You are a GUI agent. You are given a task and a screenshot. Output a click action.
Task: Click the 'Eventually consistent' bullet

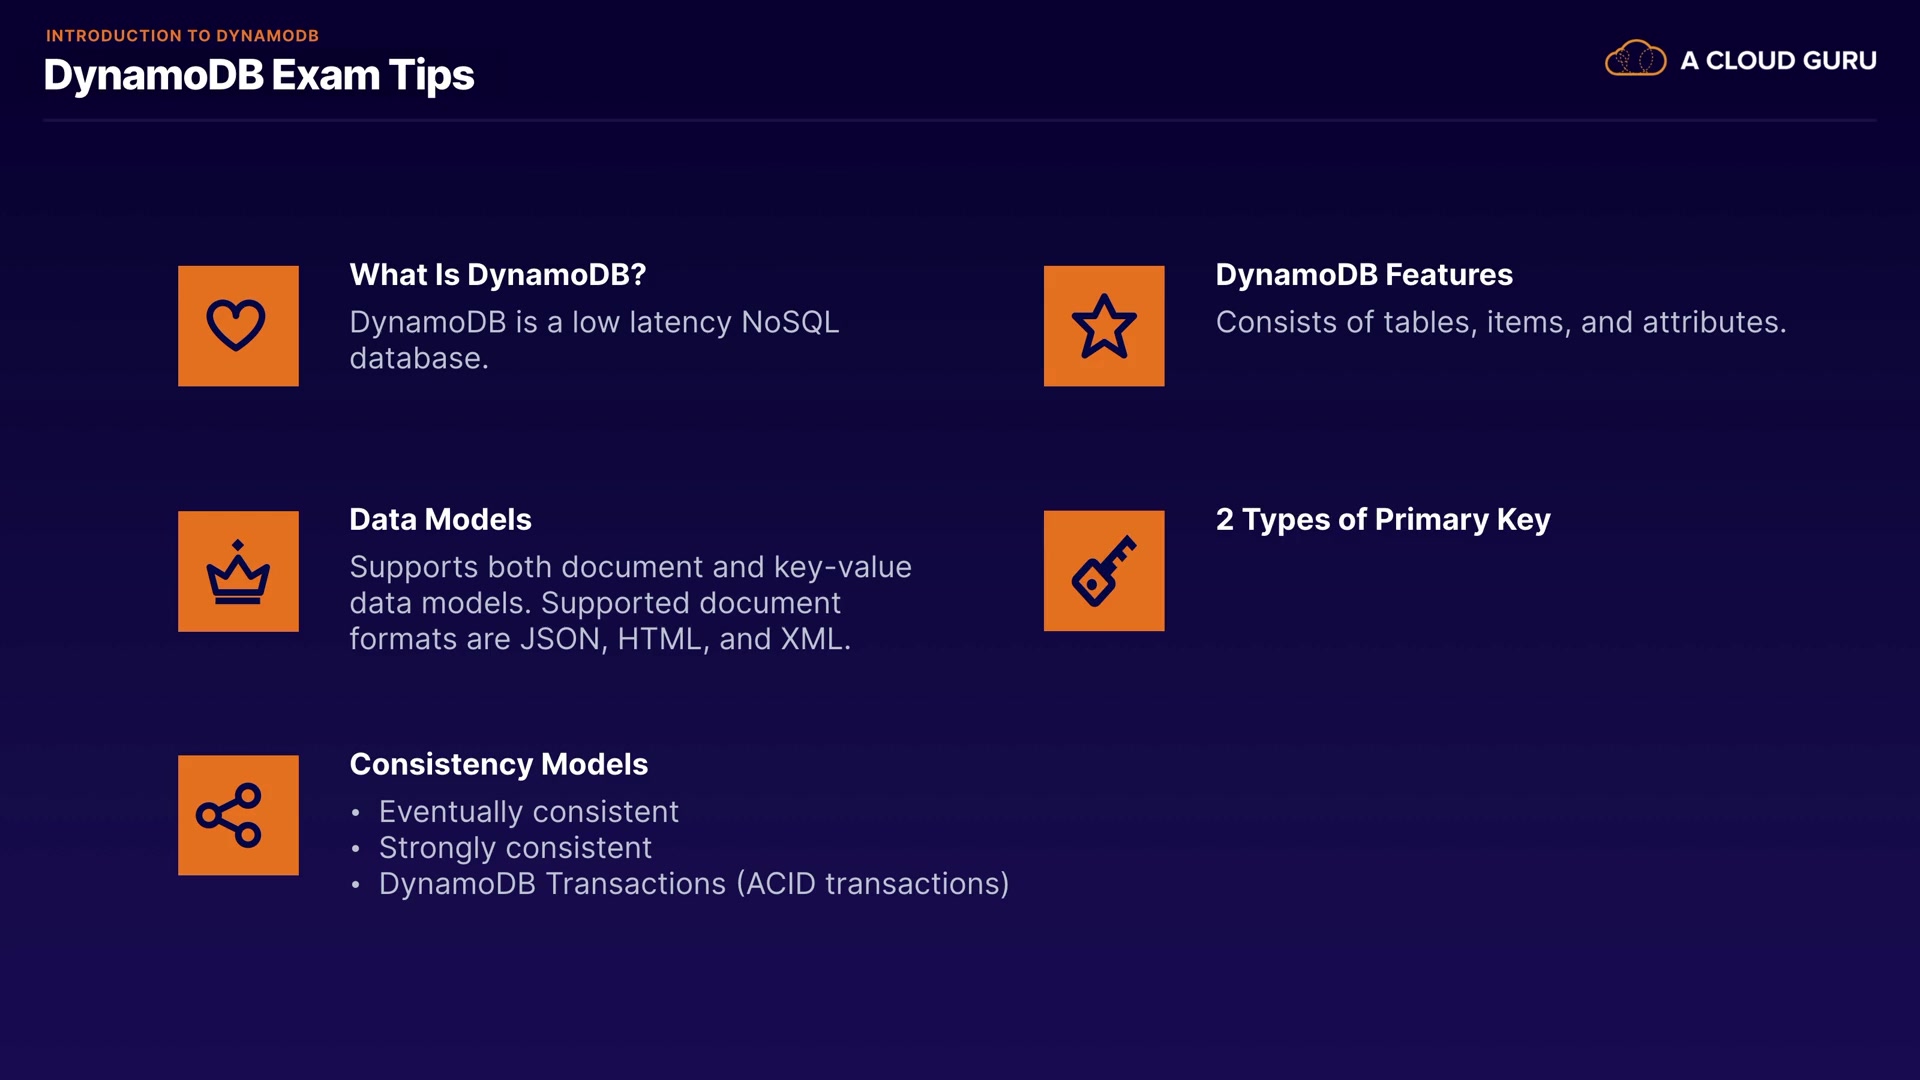coord(528,812)
